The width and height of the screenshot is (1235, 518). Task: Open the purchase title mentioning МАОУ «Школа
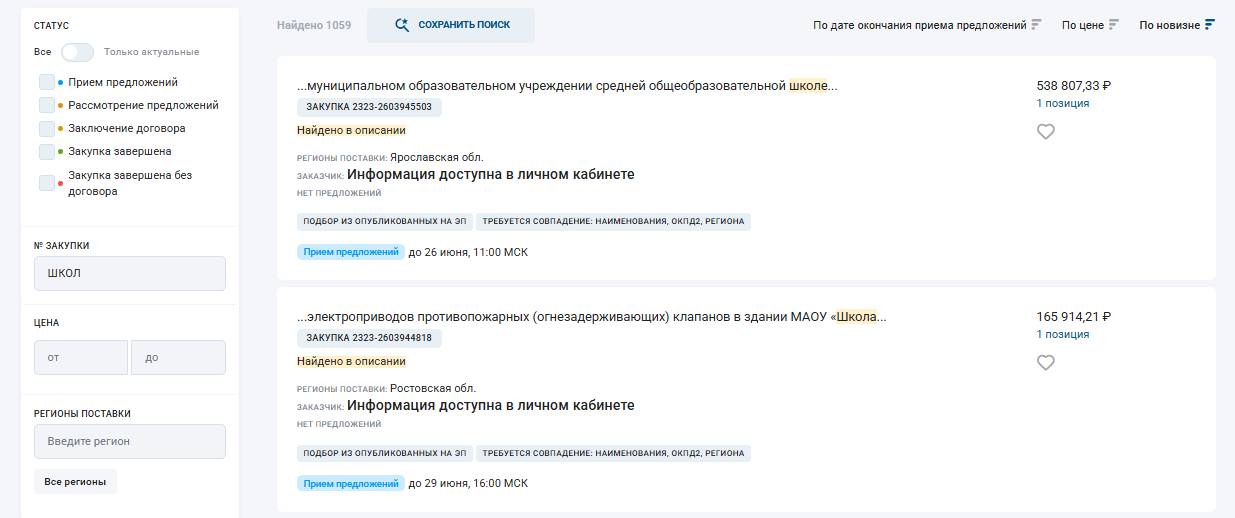click(x=592, y=317)
